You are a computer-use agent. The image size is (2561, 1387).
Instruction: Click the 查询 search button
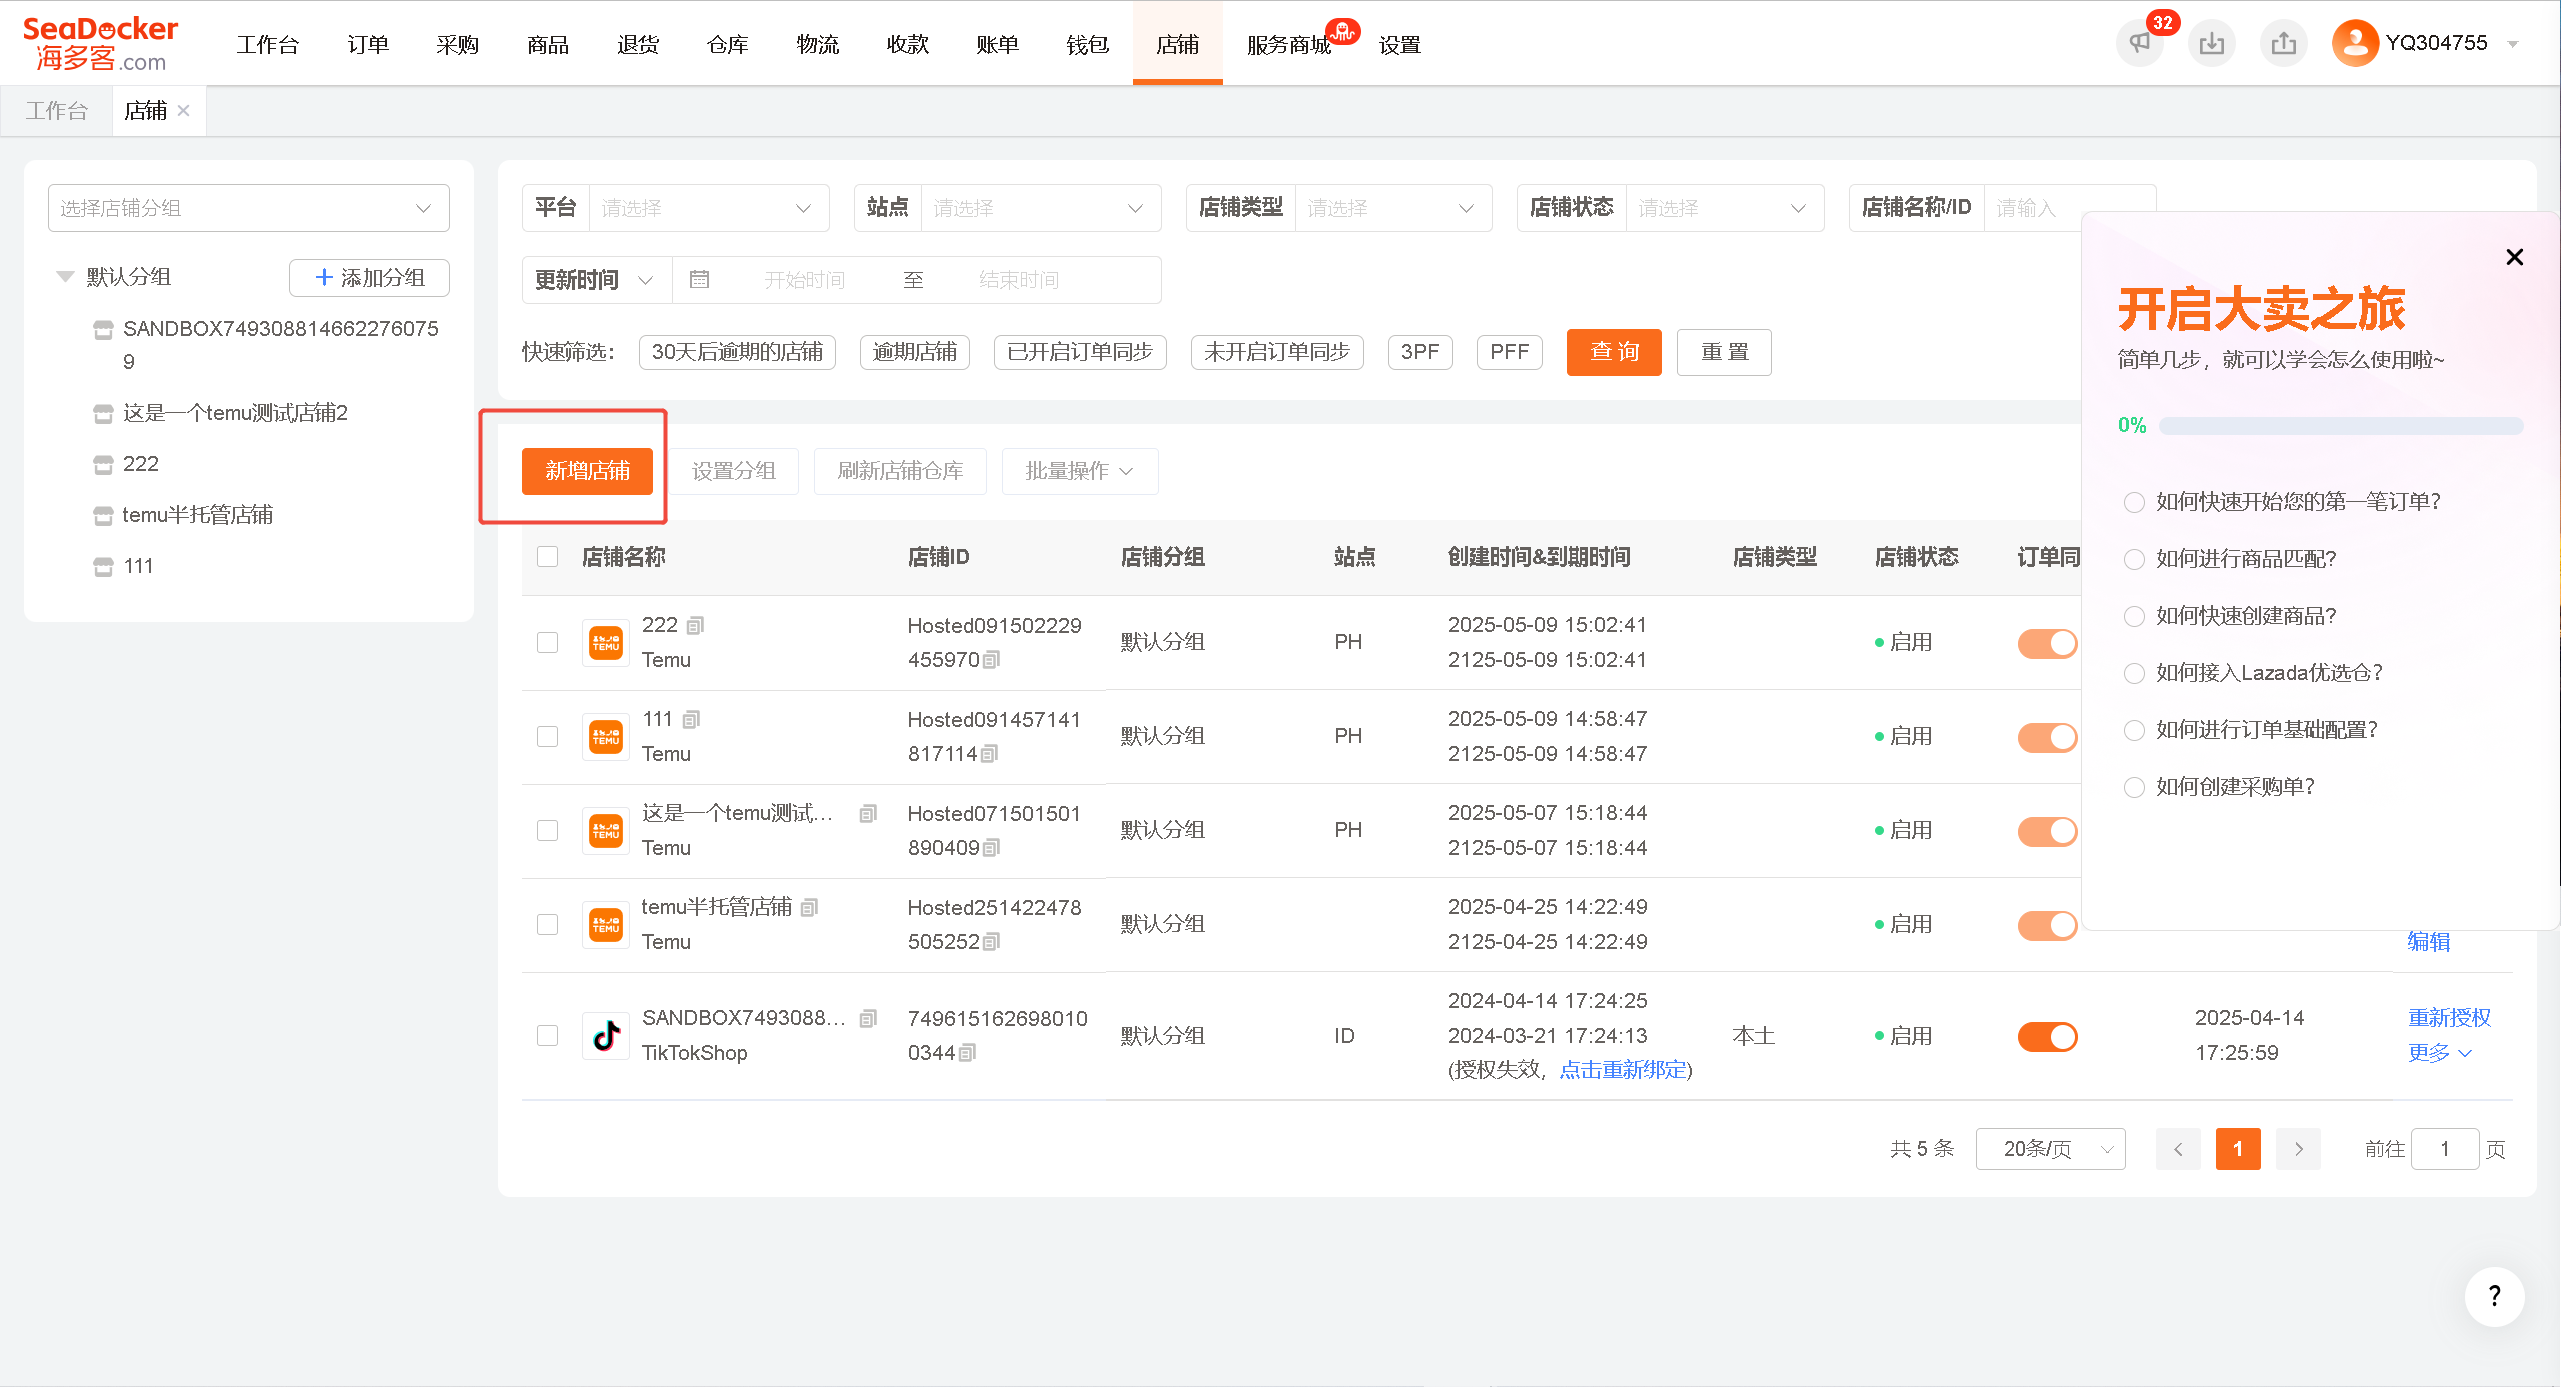1614,352
